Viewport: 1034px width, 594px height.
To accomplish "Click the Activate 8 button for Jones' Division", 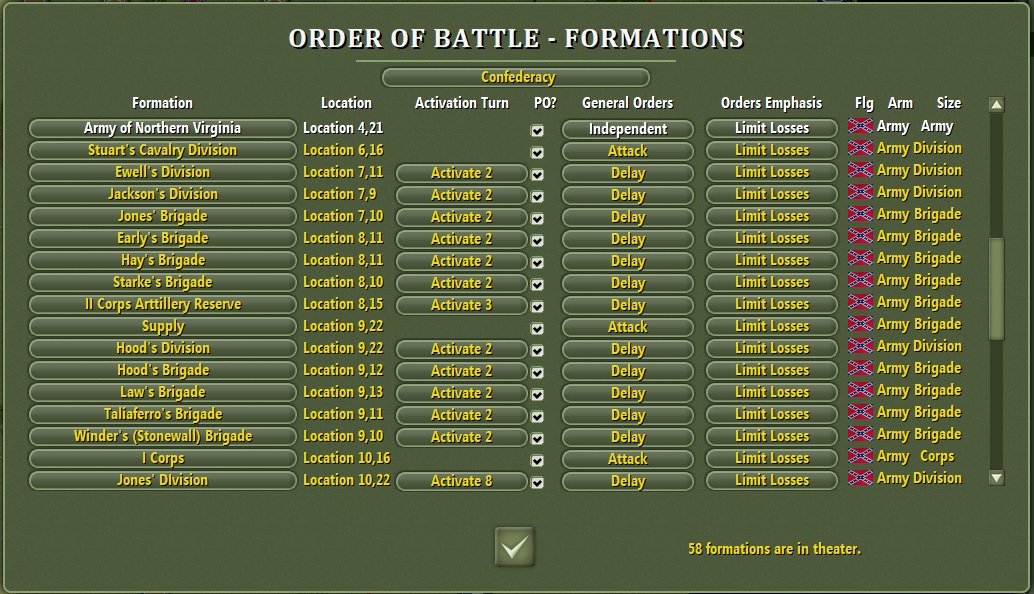I will (461, 481).
